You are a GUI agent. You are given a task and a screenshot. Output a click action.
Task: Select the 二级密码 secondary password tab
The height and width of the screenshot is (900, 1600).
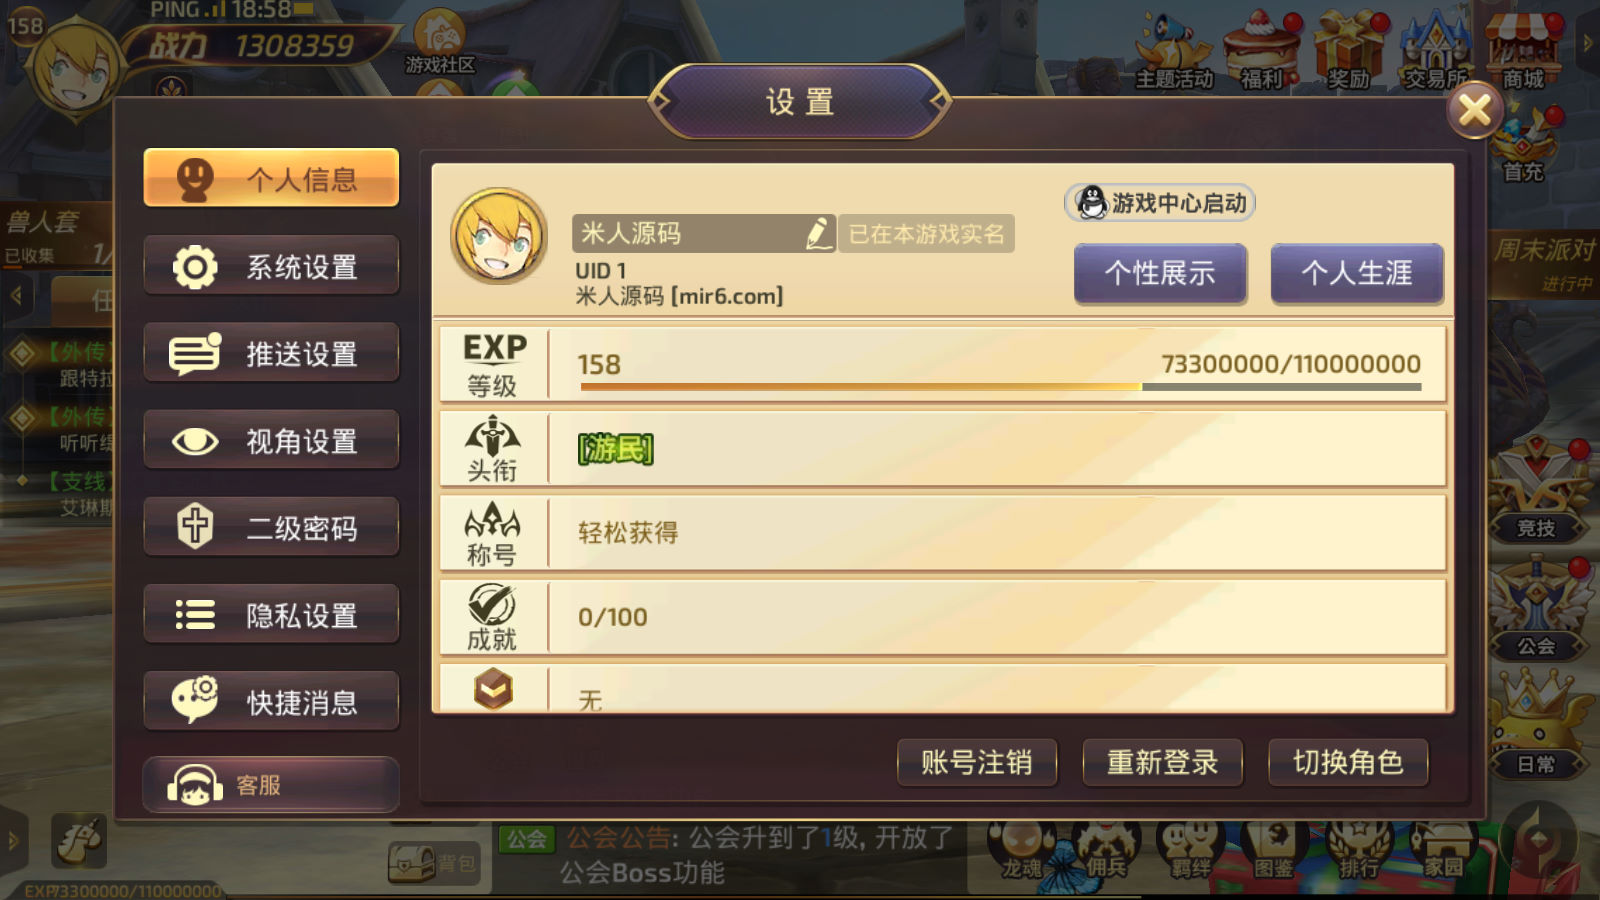(x=271, y=527)
